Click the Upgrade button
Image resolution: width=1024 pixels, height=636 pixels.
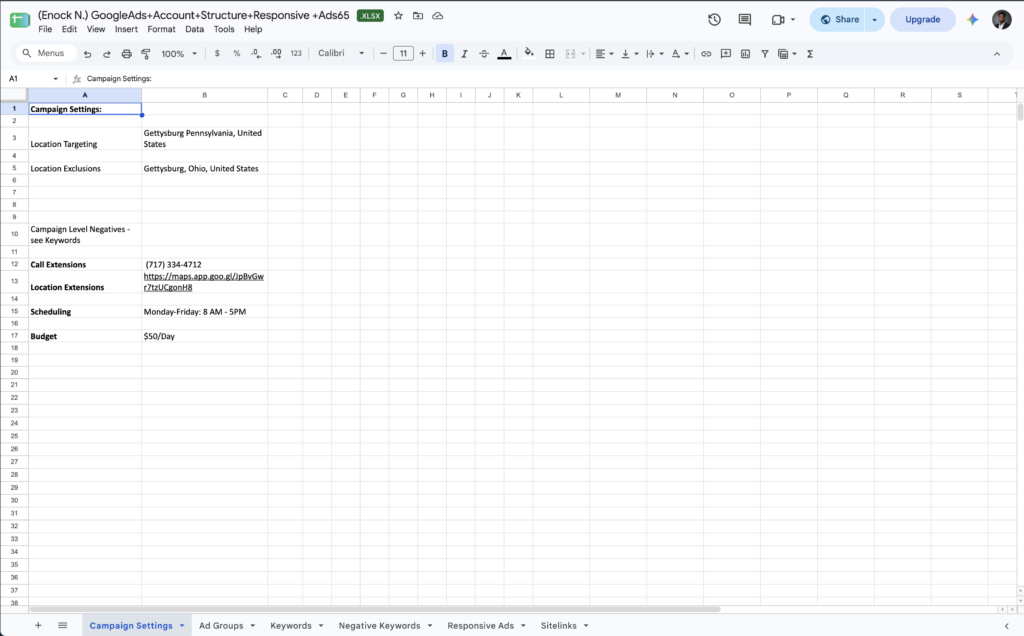922,20
